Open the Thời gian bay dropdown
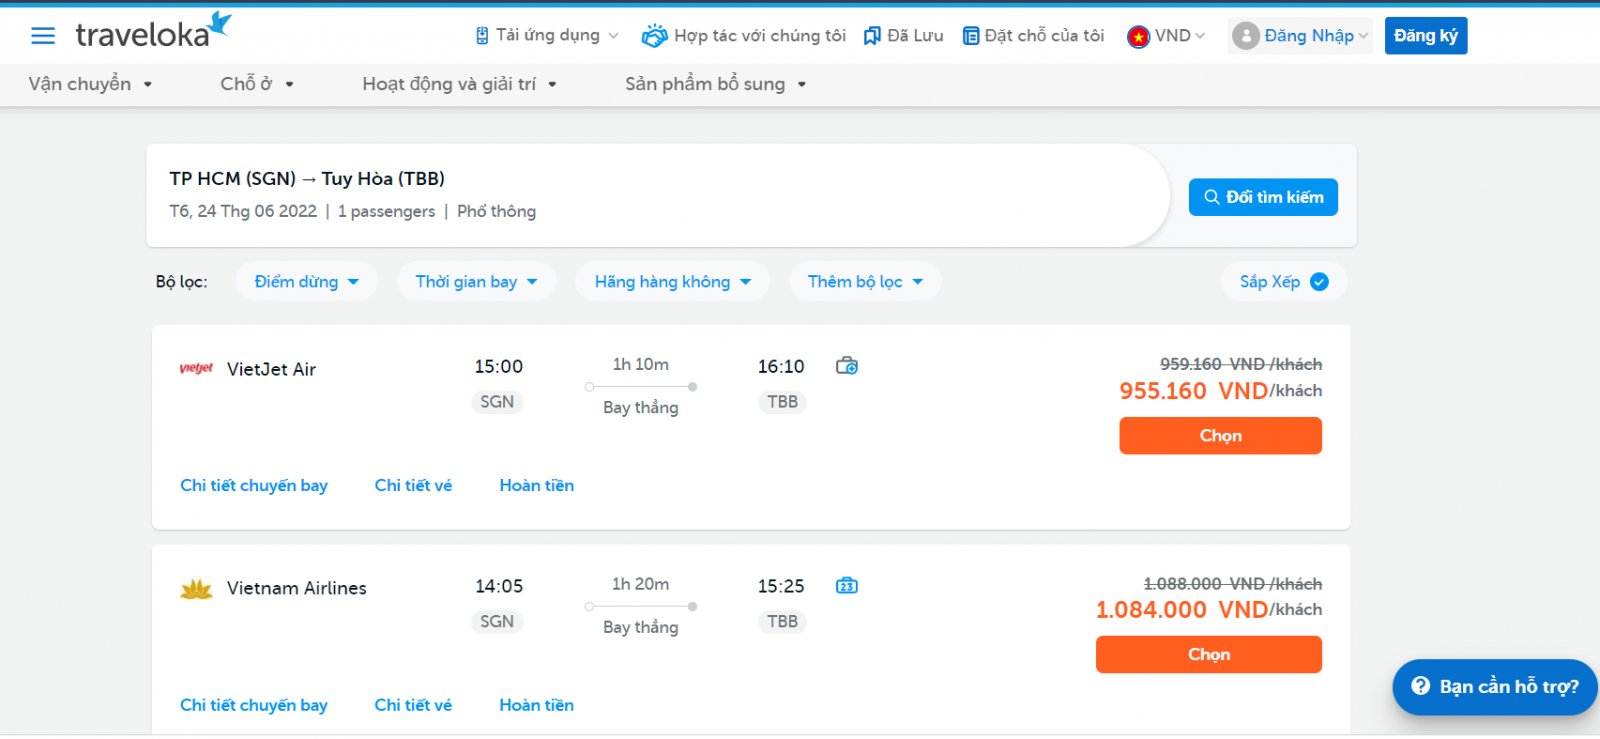 coord(476,282)
